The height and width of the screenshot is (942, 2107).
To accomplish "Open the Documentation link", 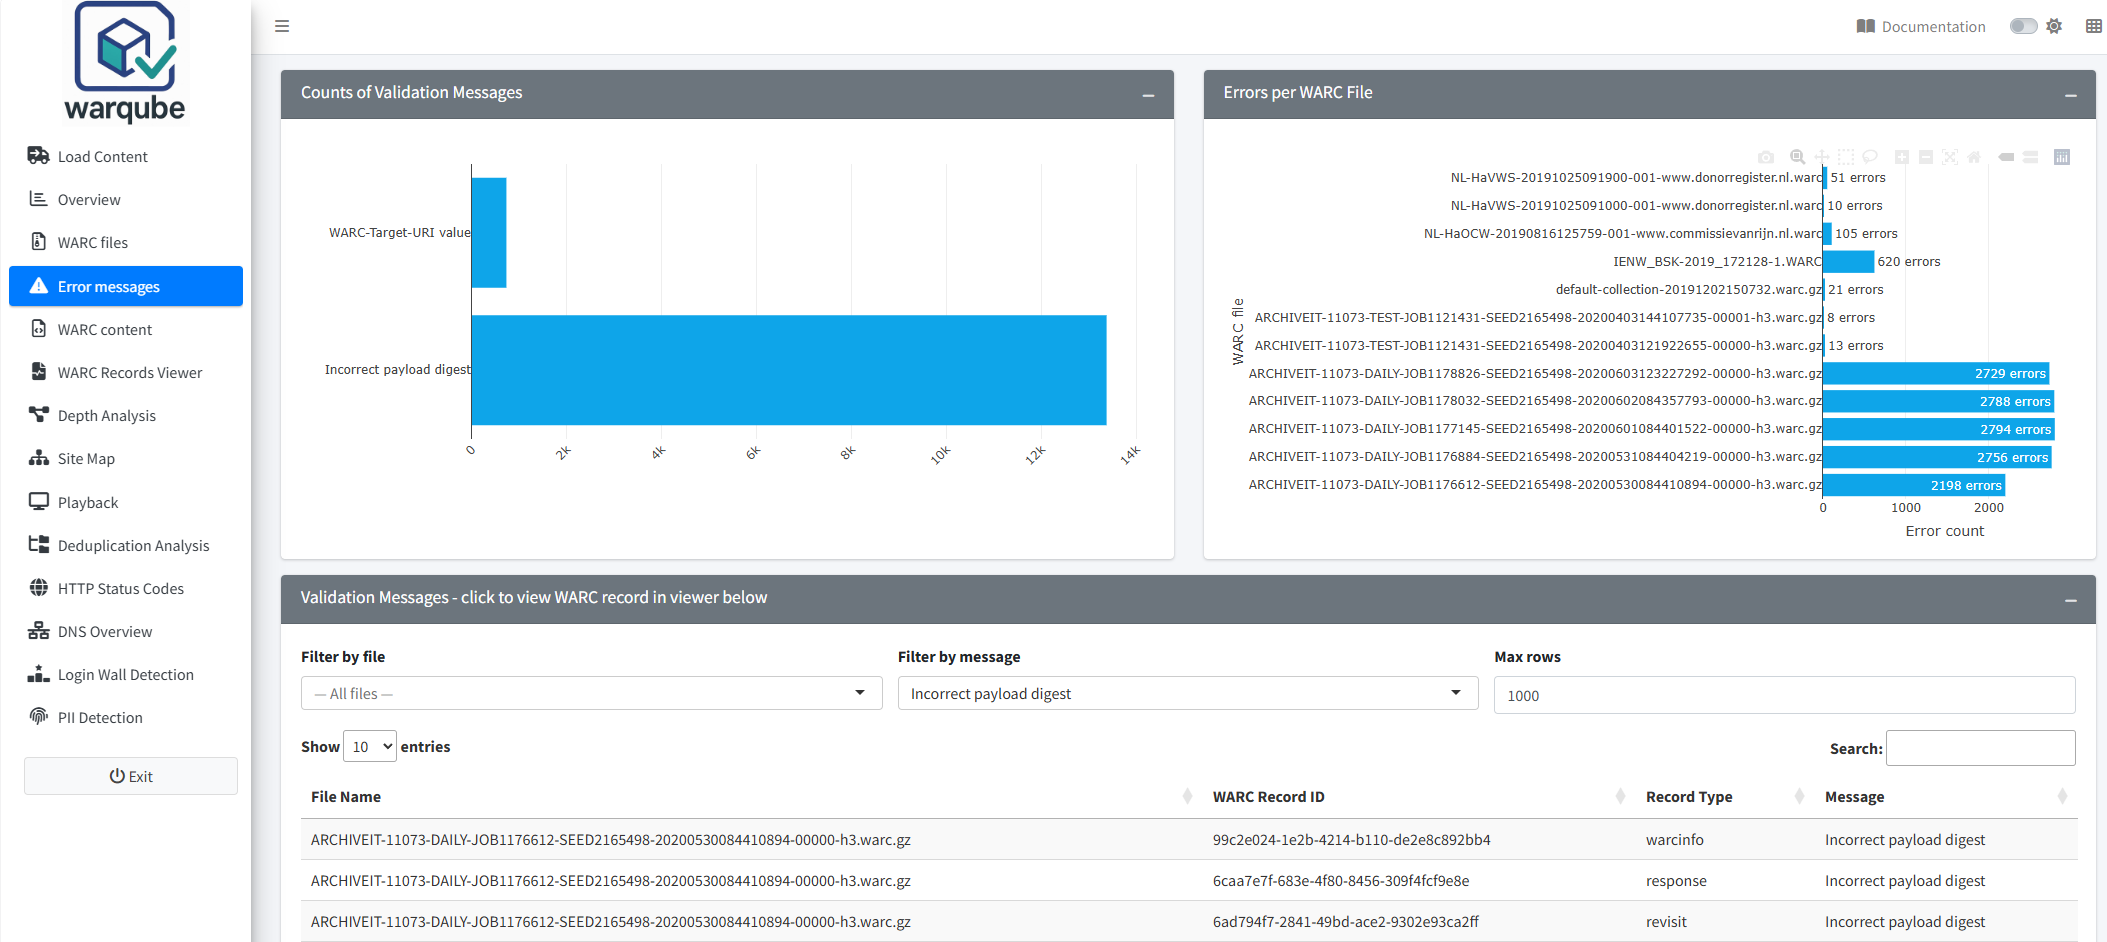I will (x=1921, y=26).
